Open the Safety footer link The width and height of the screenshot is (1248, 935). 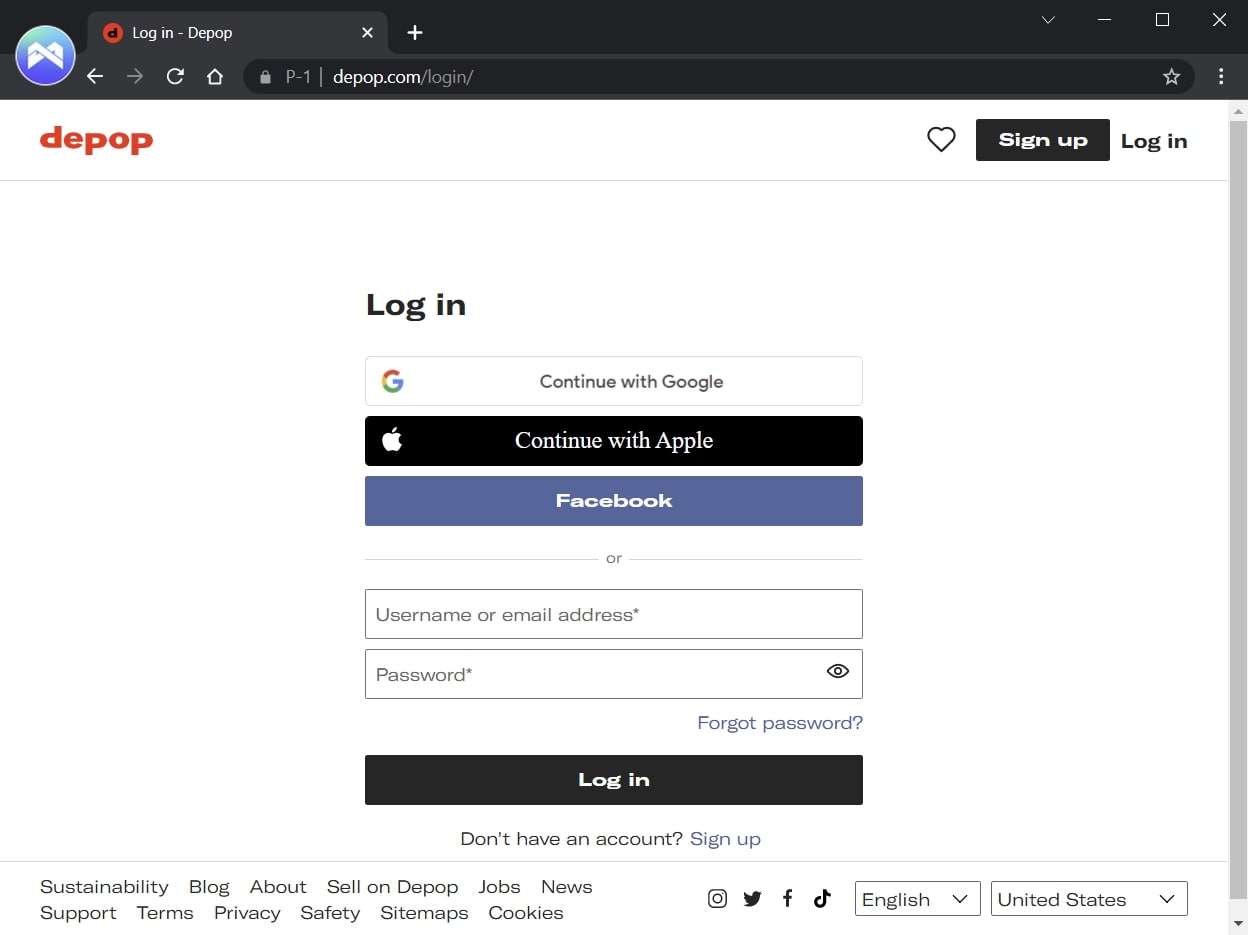point(330,913)
